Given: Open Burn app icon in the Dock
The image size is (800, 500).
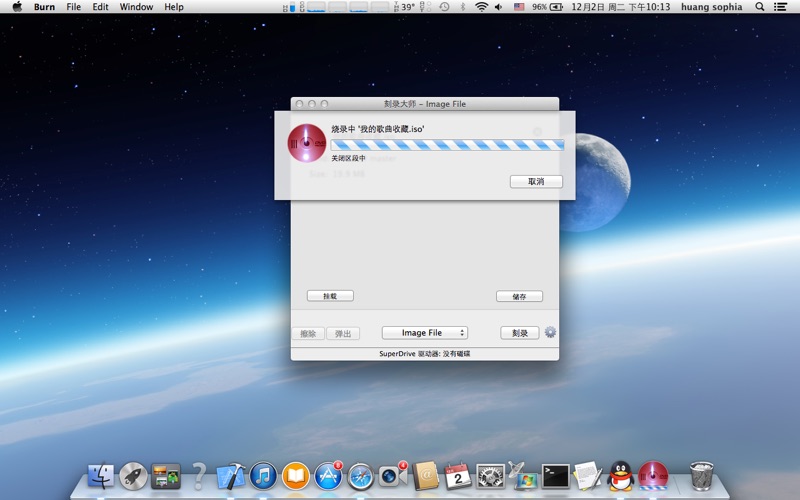Looking at the screenshot, I should point(653,476).
